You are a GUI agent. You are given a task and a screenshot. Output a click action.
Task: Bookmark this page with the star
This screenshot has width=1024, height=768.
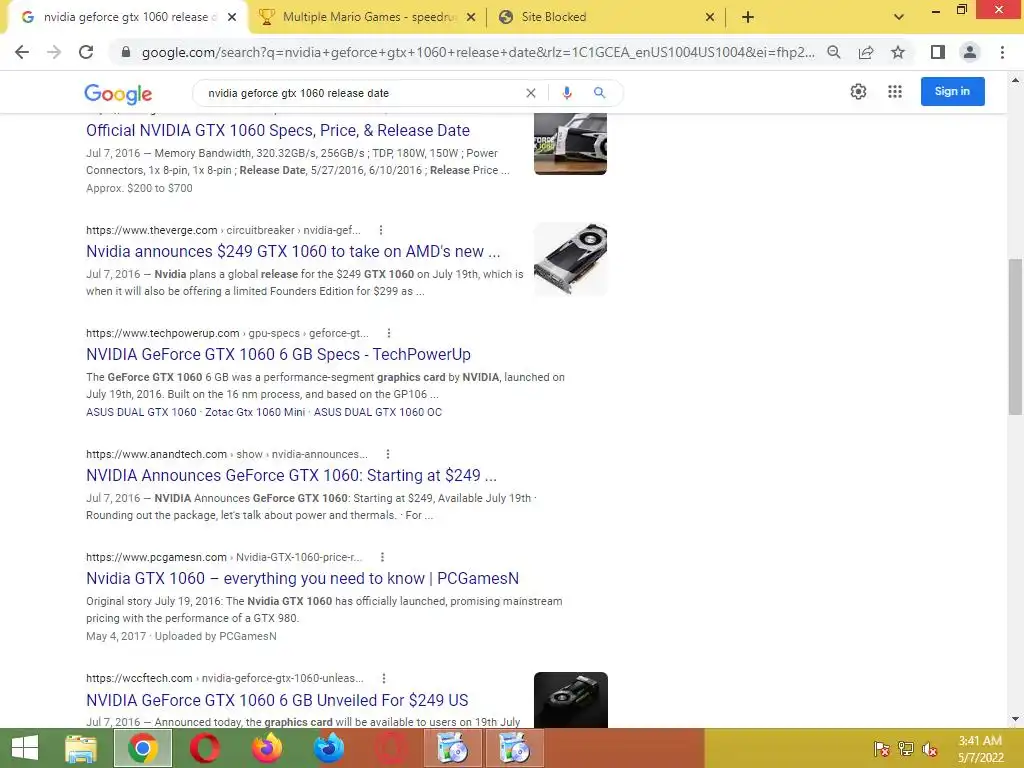pyautogui.click(x=898, y=52)
